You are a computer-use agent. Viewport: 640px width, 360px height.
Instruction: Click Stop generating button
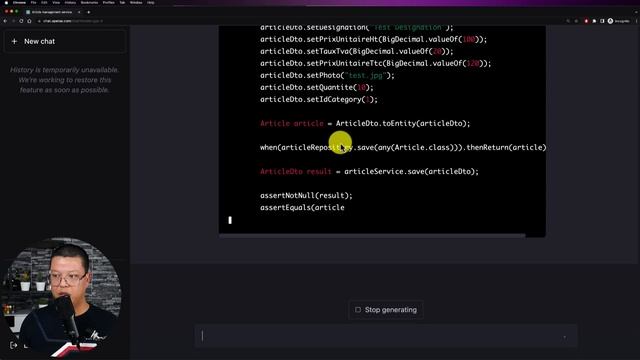point(386,310)
